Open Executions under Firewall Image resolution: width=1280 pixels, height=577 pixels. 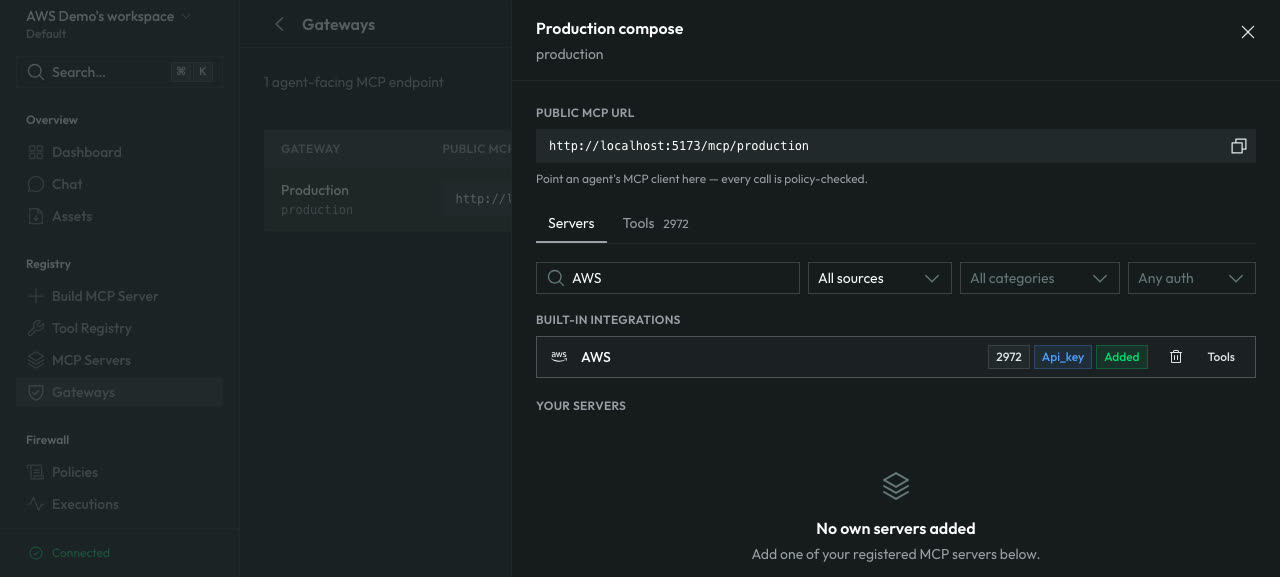(x=119, y=504)
